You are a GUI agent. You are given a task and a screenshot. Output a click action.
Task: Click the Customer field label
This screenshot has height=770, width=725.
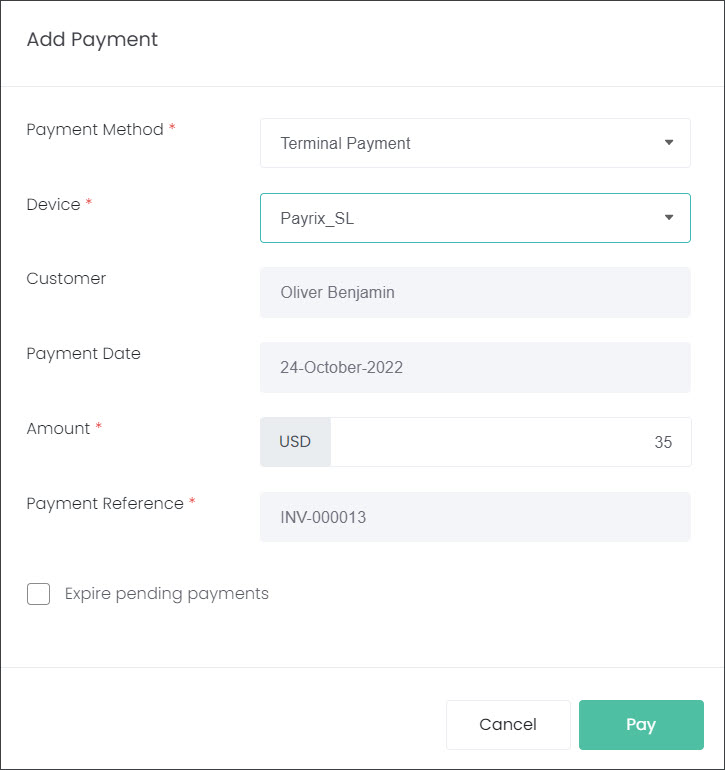[x=66, y=279]
